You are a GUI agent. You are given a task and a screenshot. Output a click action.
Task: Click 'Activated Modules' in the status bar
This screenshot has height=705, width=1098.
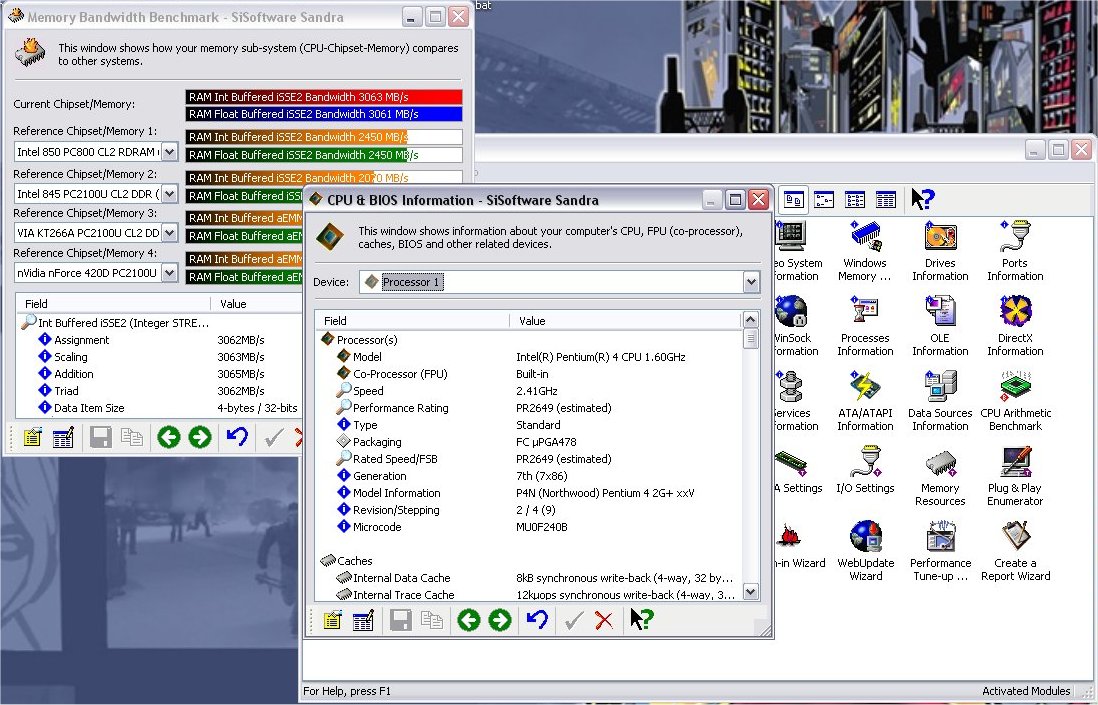[1026, 691]
